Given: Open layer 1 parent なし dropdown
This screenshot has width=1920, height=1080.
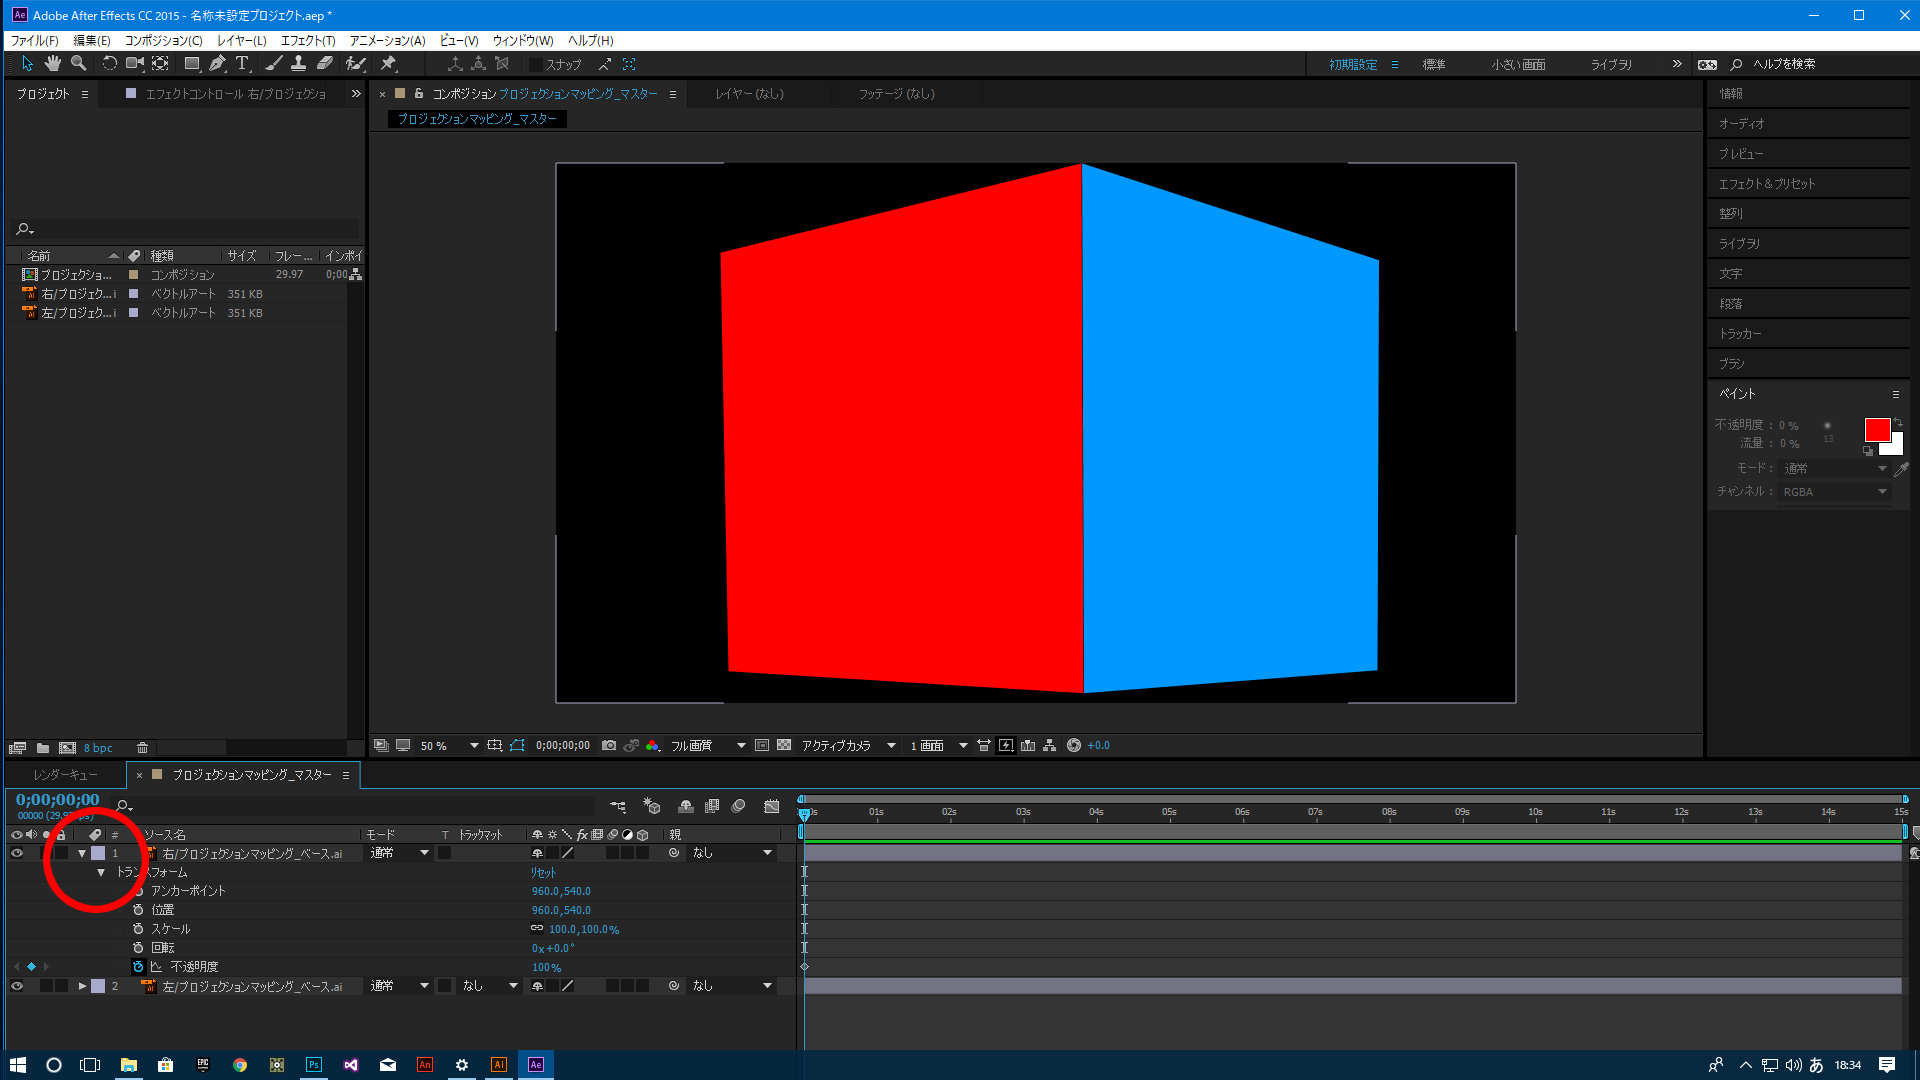Looking at the screenshot, I should point(732,853).
